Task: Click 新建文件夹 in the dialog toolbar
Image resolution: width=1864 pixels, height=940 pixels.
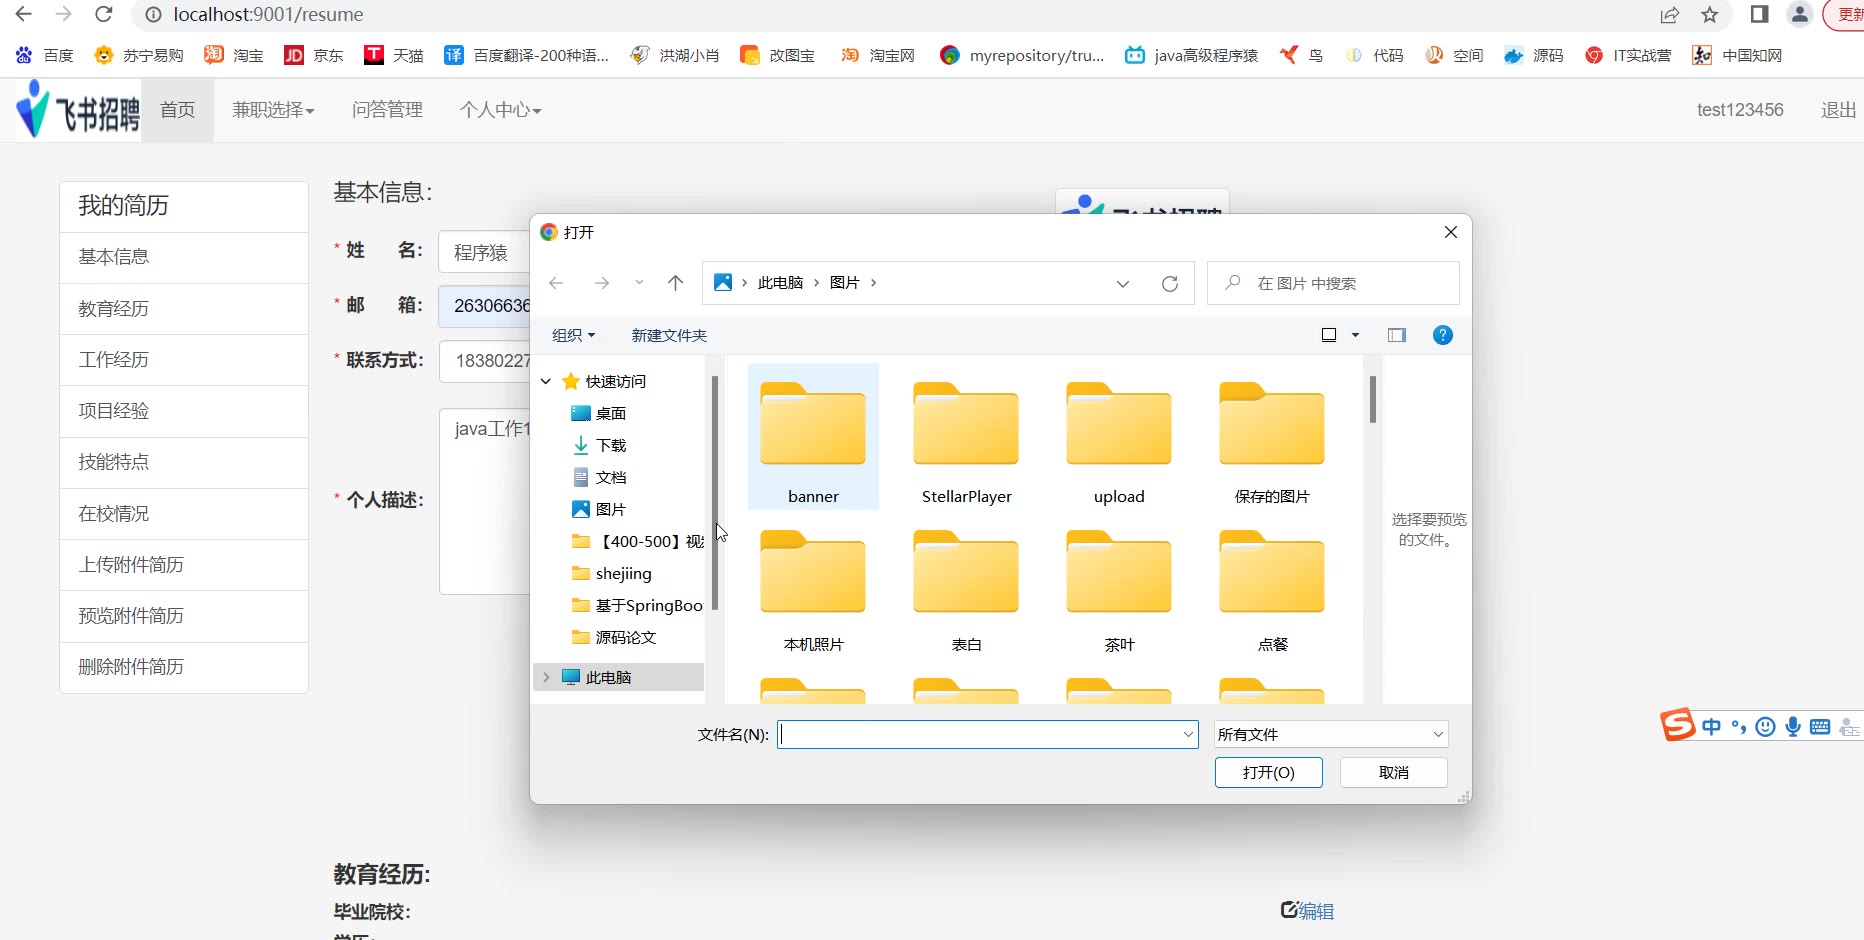Action: pos(669,335)
